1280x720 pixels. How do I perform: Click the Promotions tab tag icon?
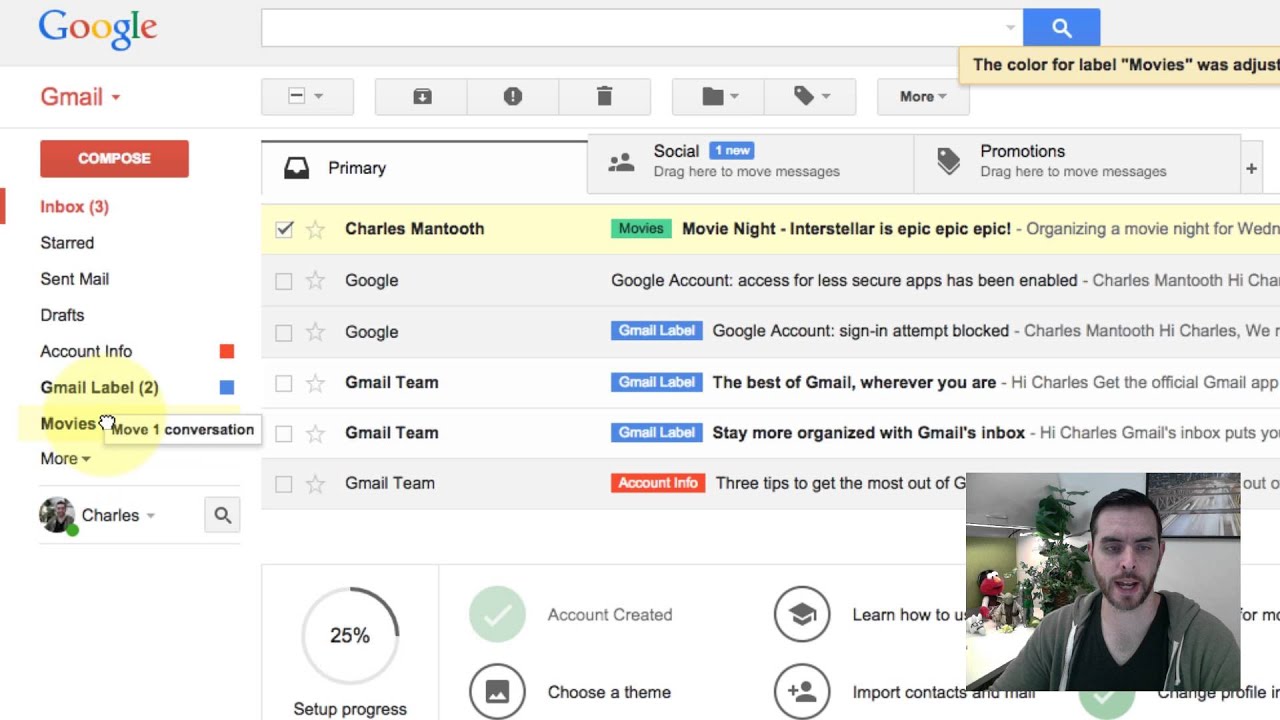[948, 161]
